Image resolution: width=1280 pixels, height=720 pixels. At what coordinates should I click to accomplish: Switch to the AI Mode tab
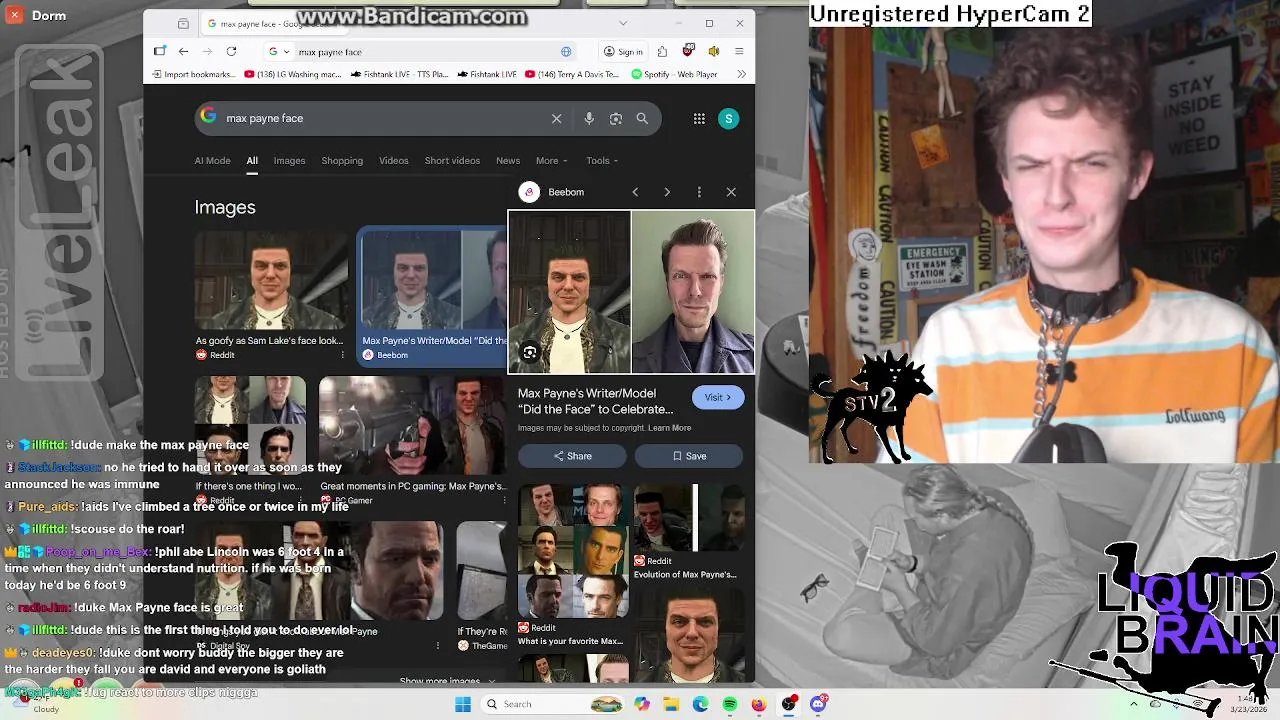pos(212,160)
